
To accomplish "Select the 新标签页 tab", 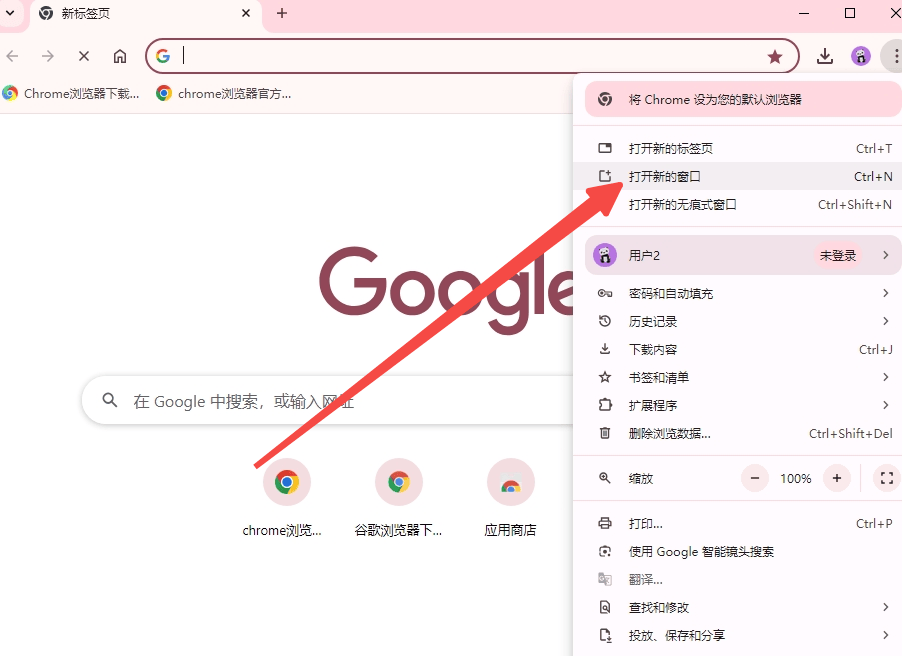I will (x=146, y=13).
